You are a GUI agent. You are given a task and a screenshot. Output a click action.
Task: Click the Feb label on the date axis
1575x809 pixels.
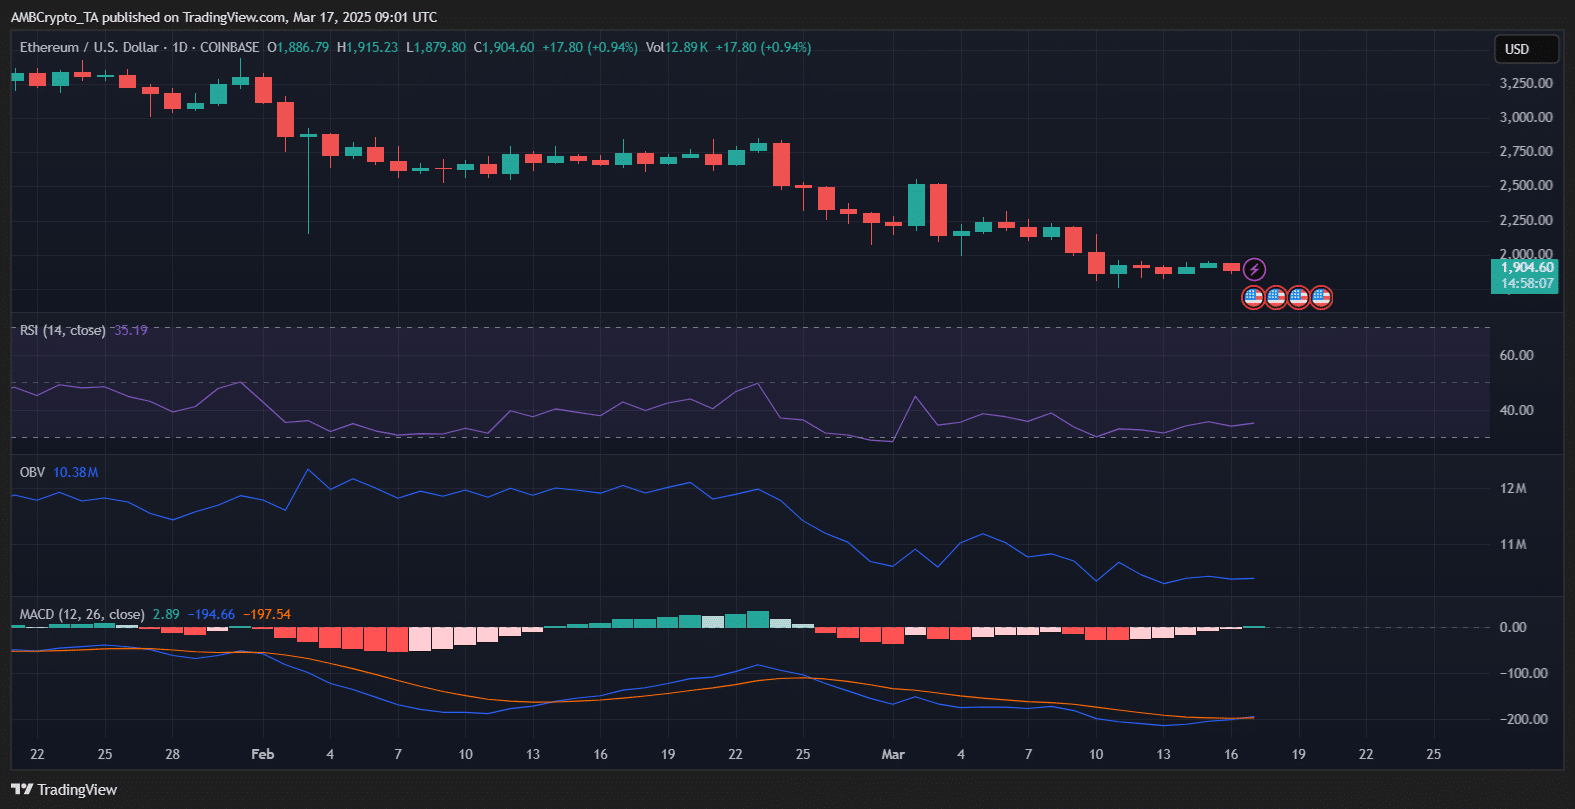(262, 754)
